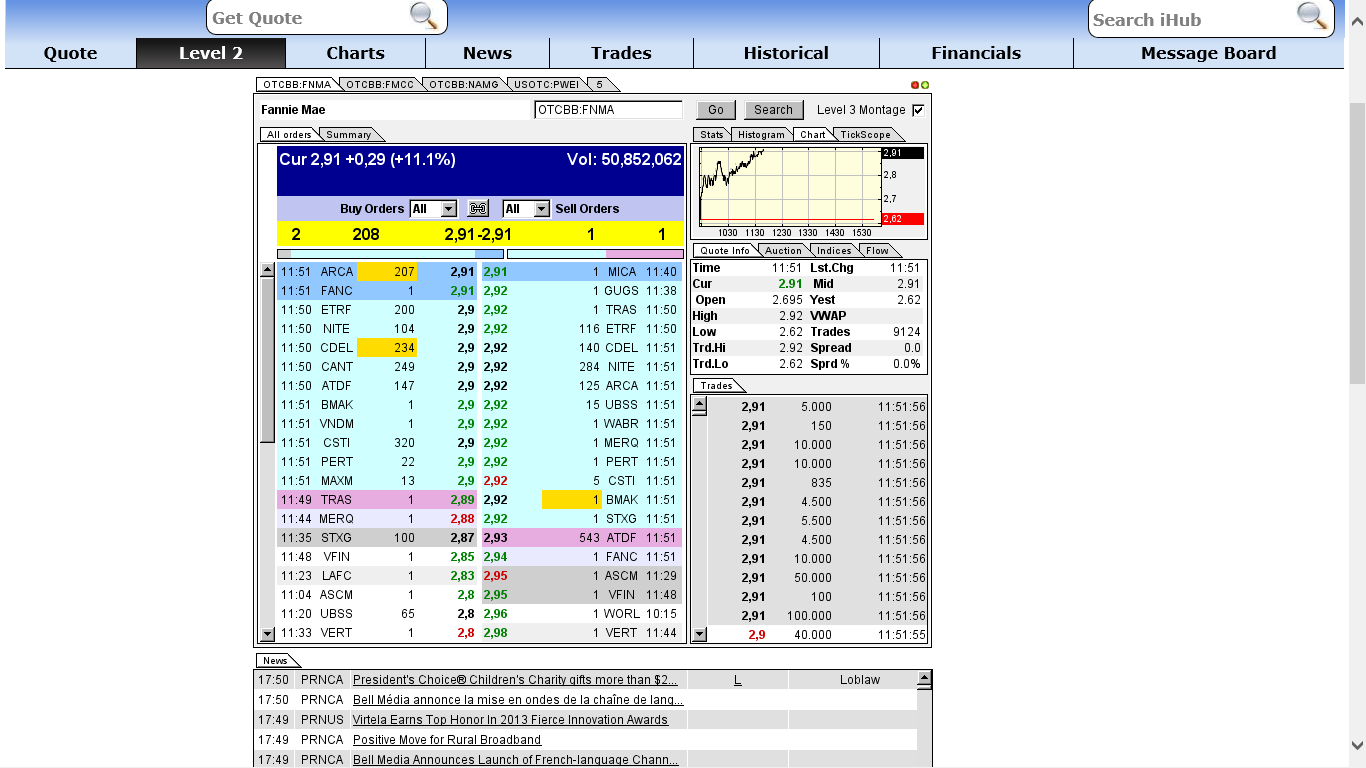
Task: Click the magnifying glass in Get Quote box
Action: tap(424, 17)
